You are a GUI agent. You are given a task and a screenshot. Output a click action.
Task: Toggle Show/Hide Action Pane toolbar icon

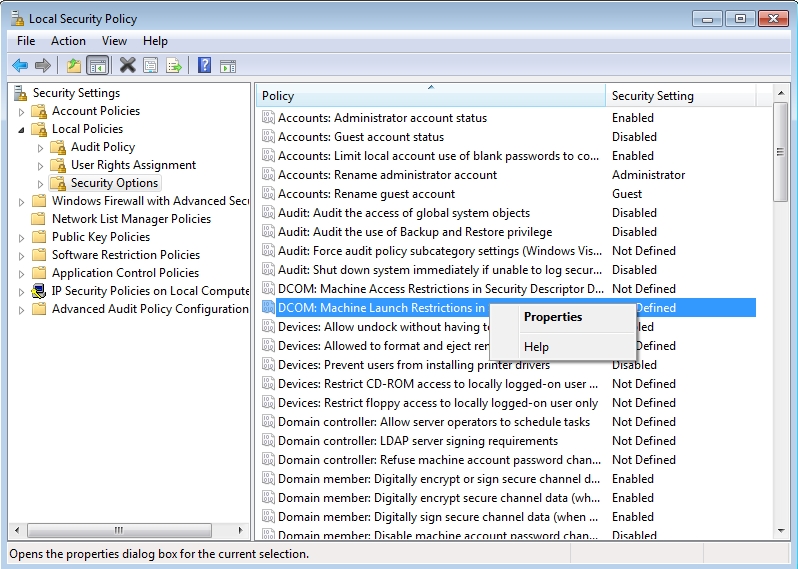tap(228, 66)
